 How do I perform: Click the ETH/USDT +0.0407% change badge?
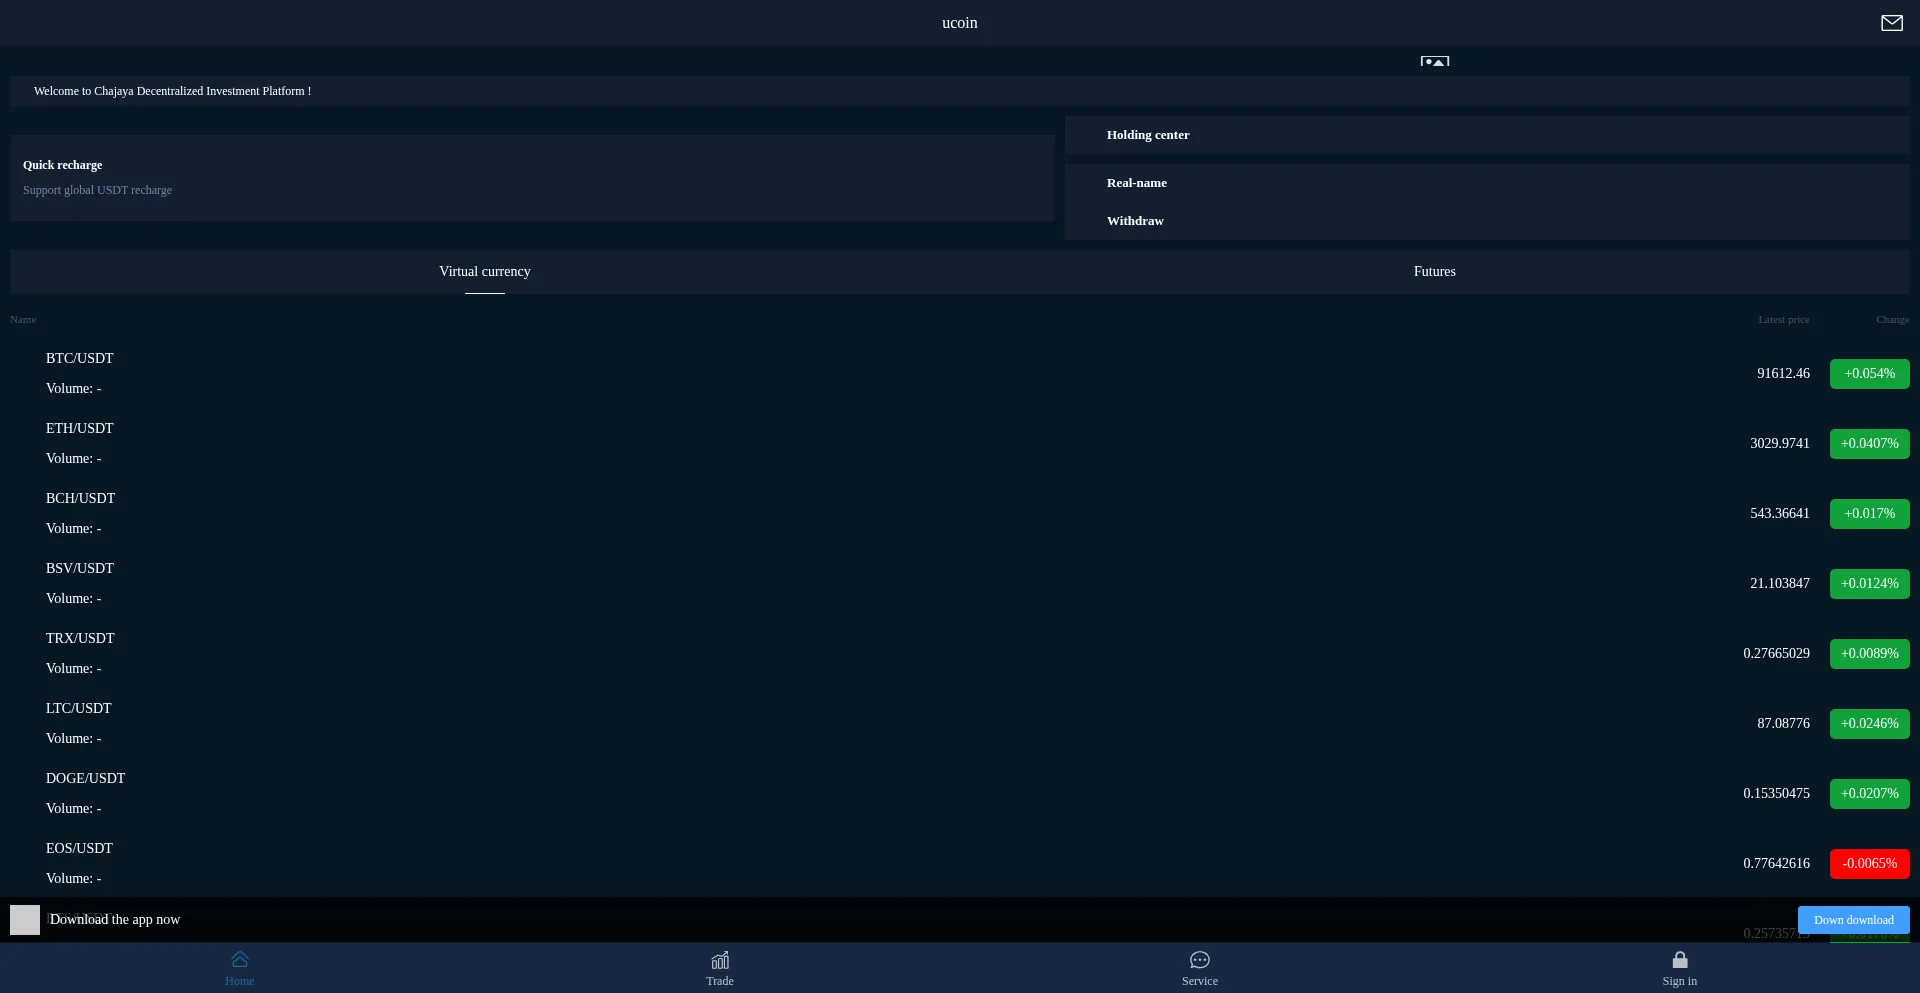pyautogui.click(x=1869, y=444)
